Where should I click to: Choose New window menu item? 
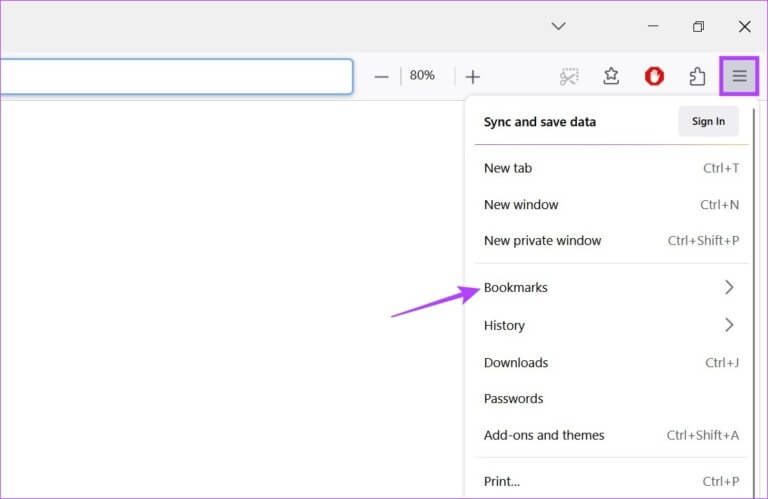[611, 205]
